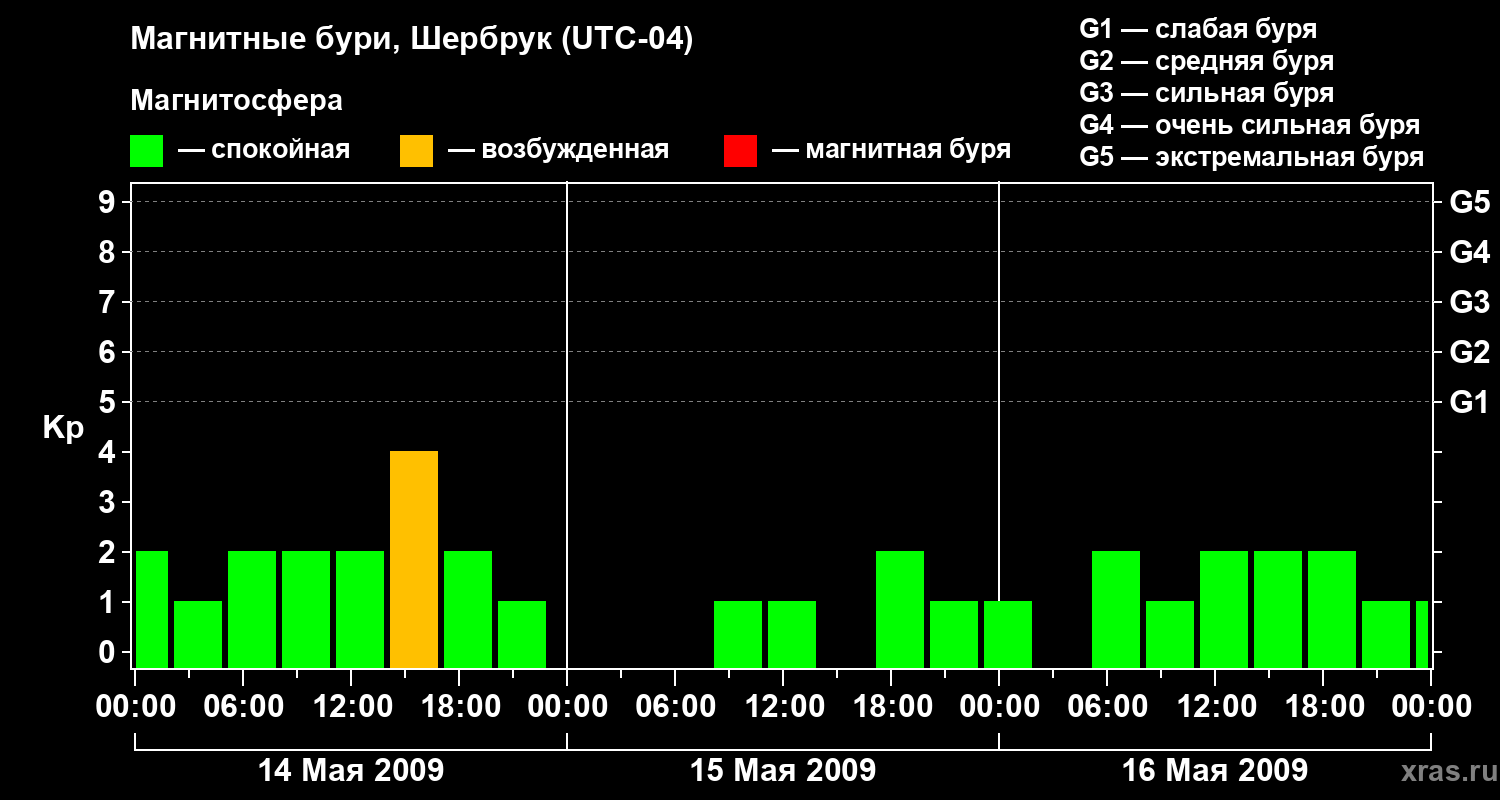Select the orange Kp 4 bar on 14 Мая

(x=414, y=559)
